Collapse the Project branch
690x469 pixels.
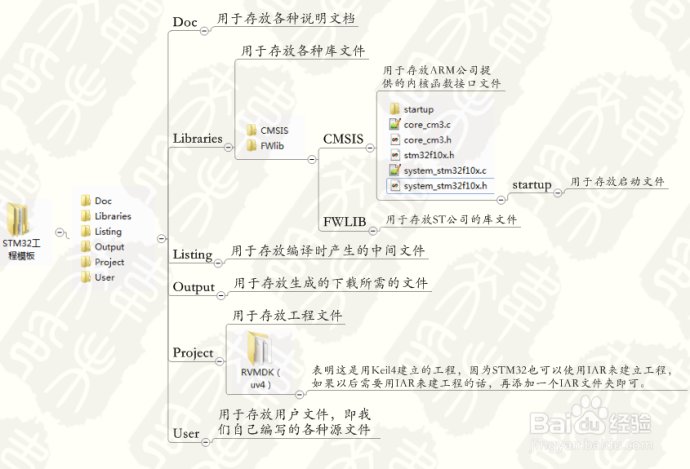pyautogui.click(x=220, y=361)
